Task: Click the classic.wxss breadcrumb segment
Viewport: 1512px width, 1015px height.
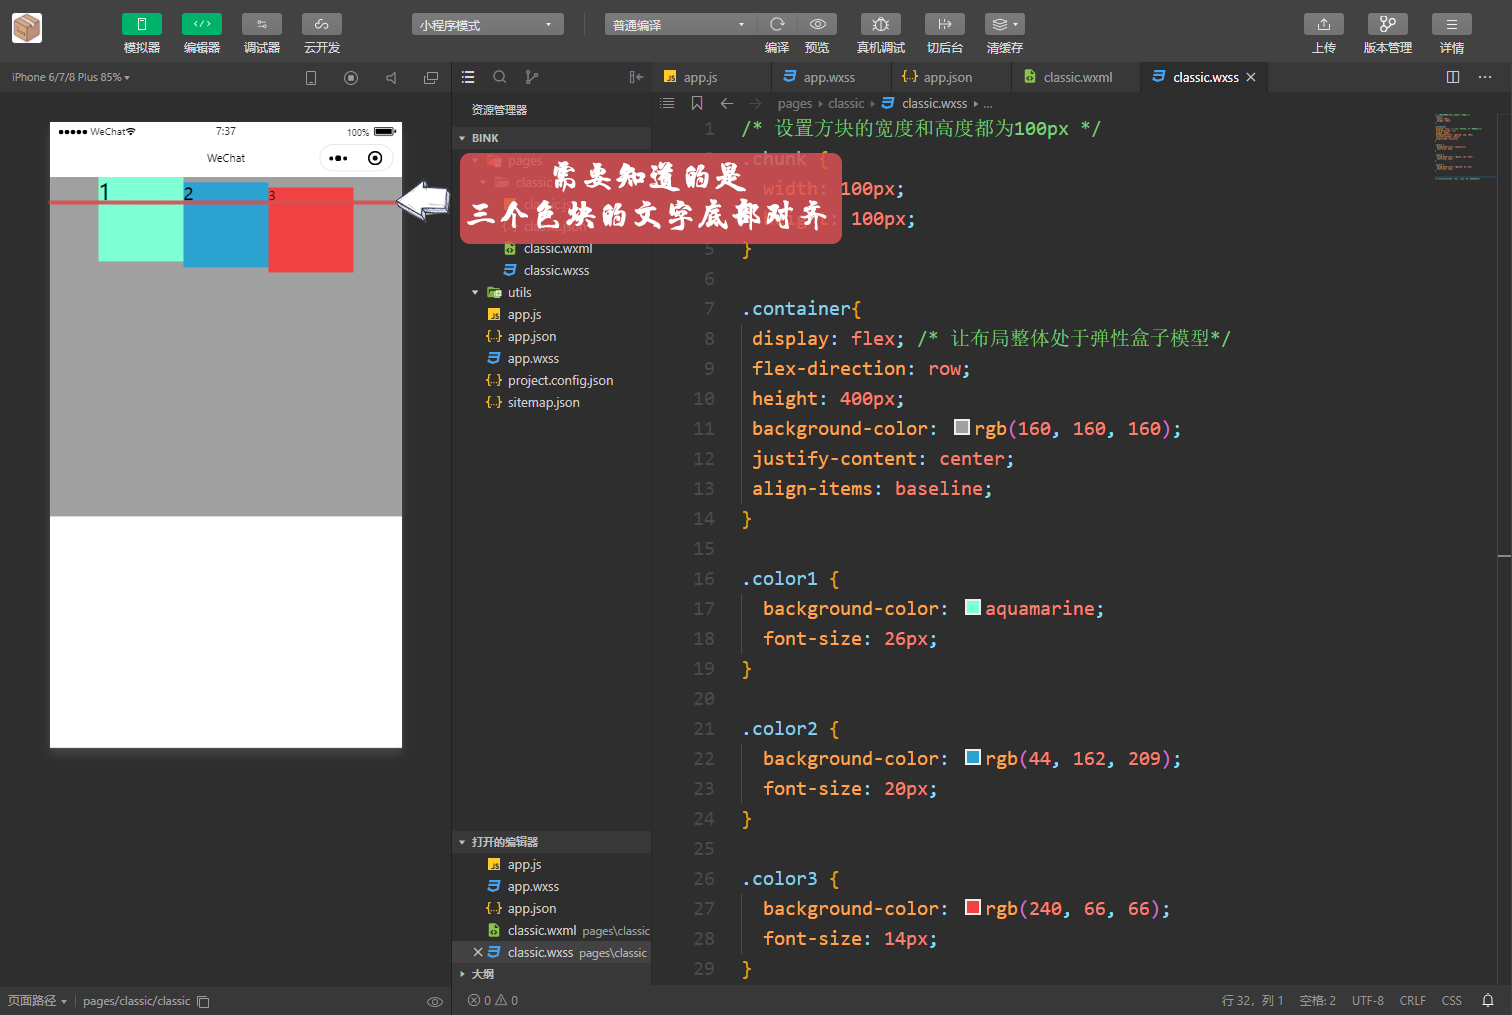Action: point(934,103)
